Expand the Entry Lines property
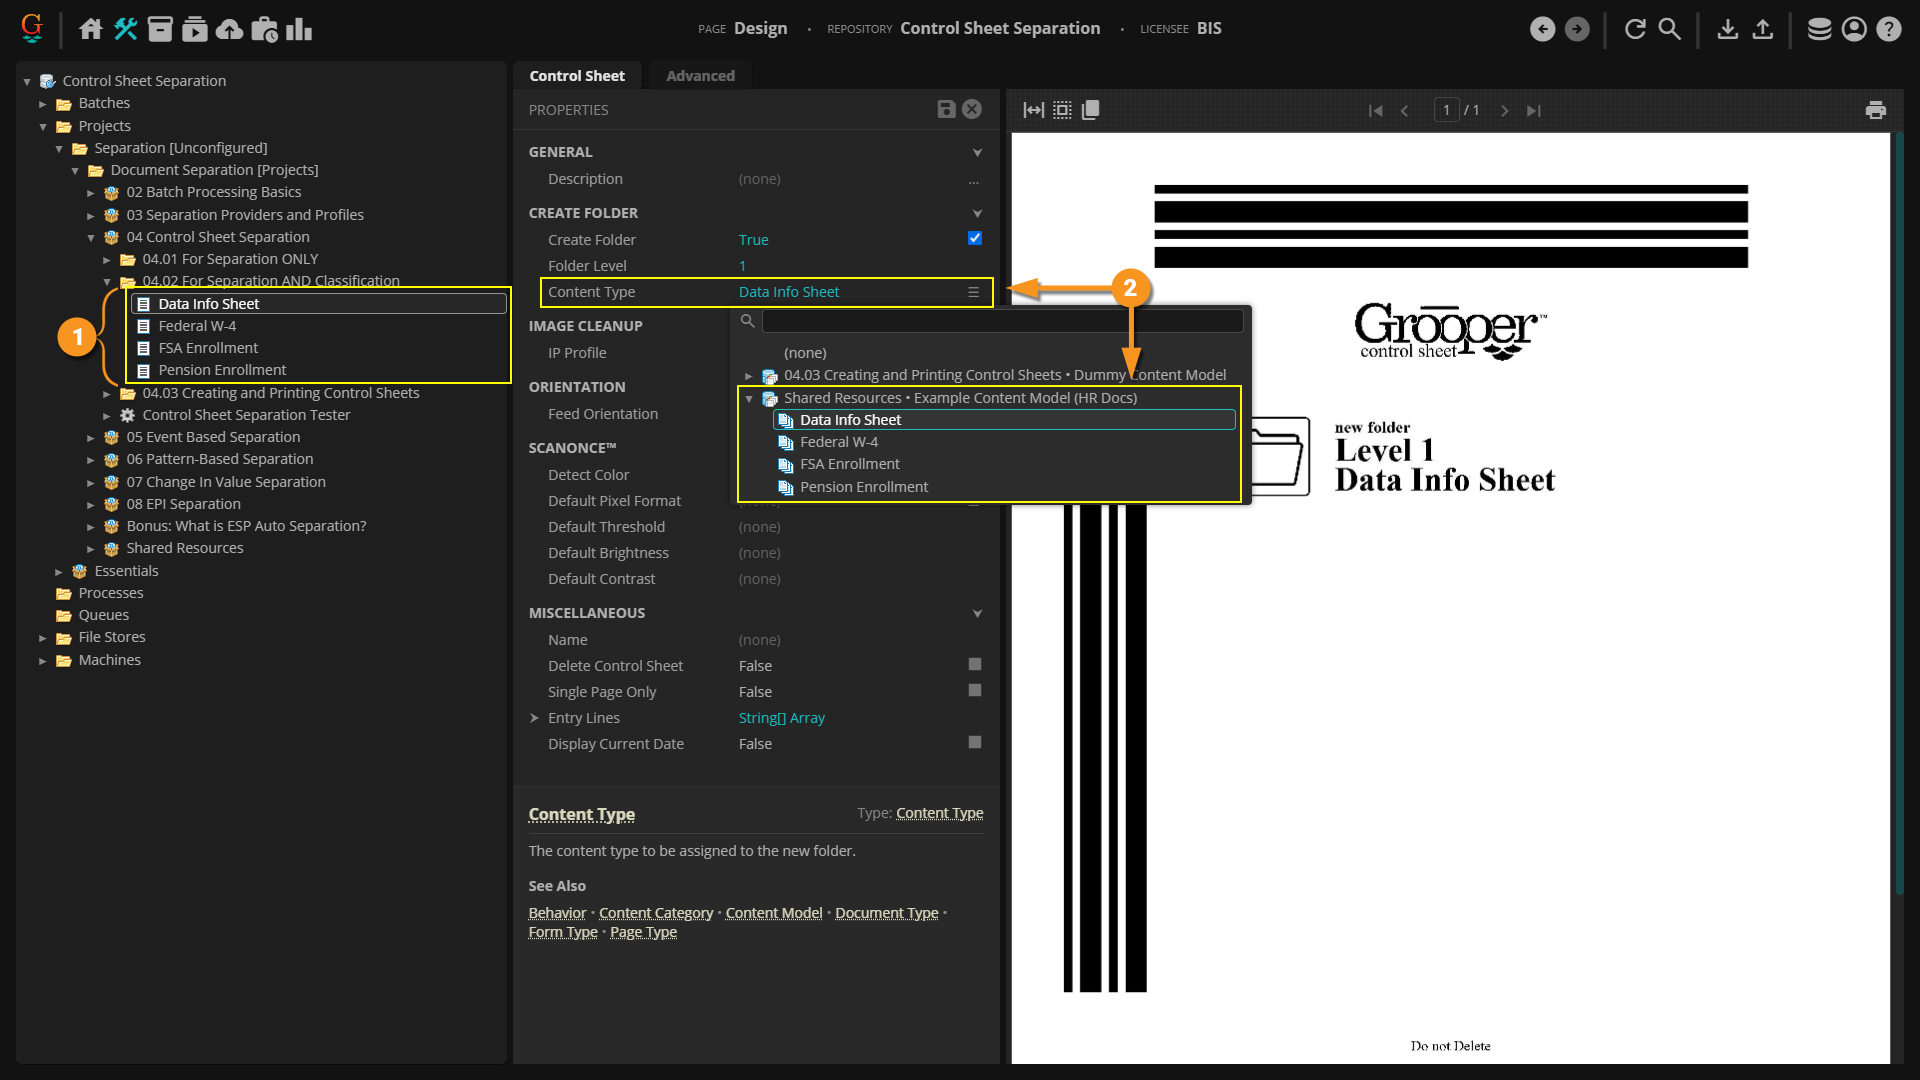Screen dimensions: 1920x1080 coord(535,718)
